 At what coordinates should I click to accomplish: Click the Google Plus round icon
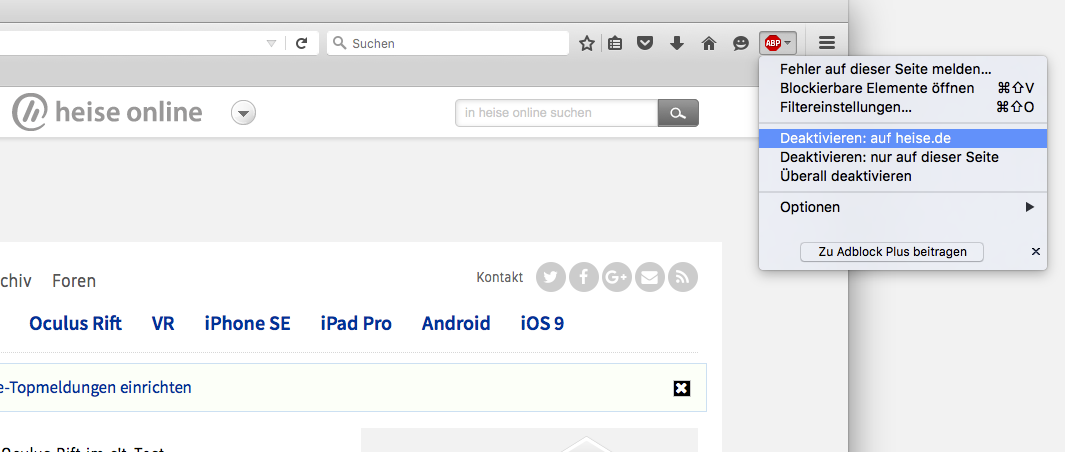pos(617,277)
